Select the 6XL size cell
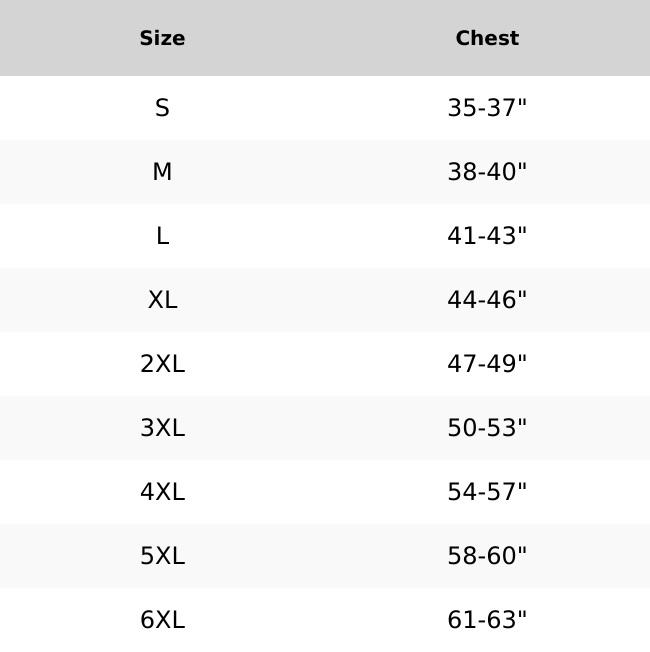The height and width of the screenshot is (652, 650). coord(162,620)
